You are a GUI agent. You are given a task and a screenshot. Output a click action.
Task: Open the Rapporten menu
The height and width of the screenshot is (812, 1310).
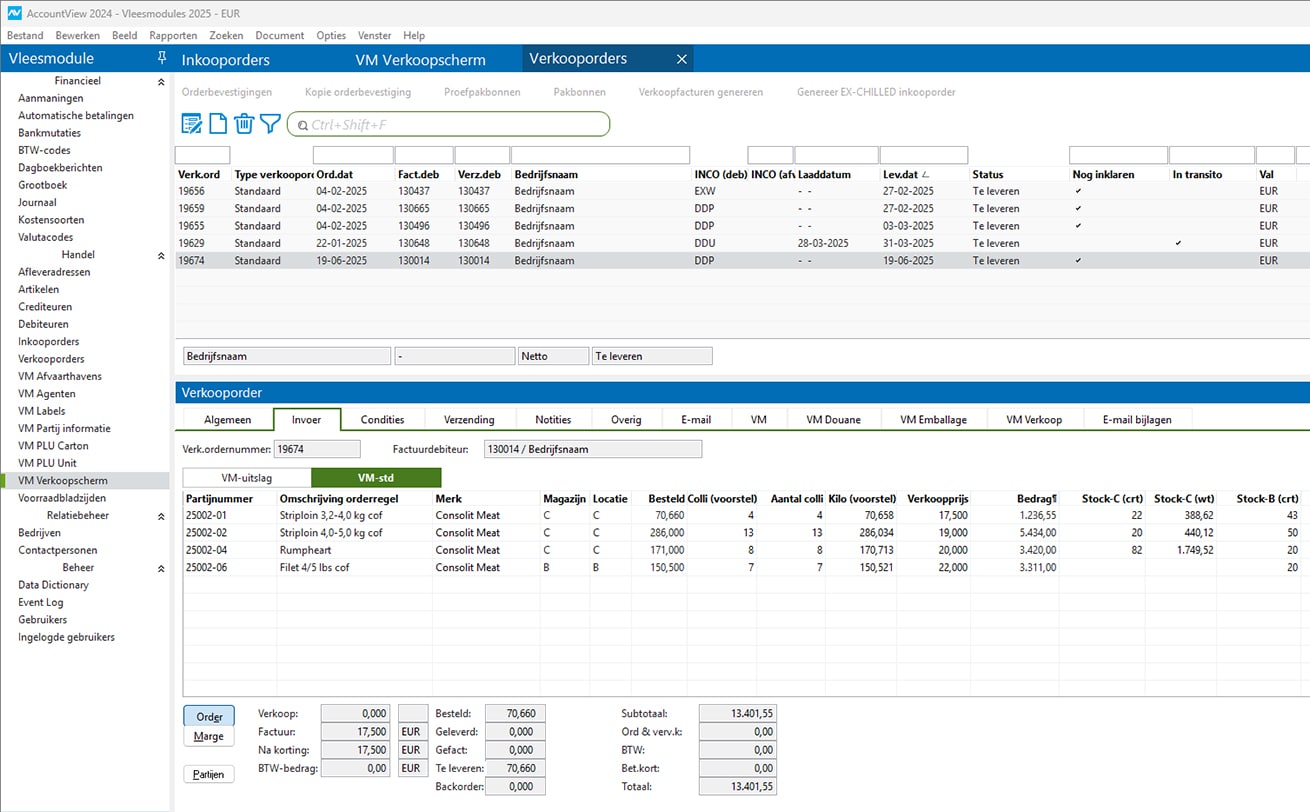173,35
